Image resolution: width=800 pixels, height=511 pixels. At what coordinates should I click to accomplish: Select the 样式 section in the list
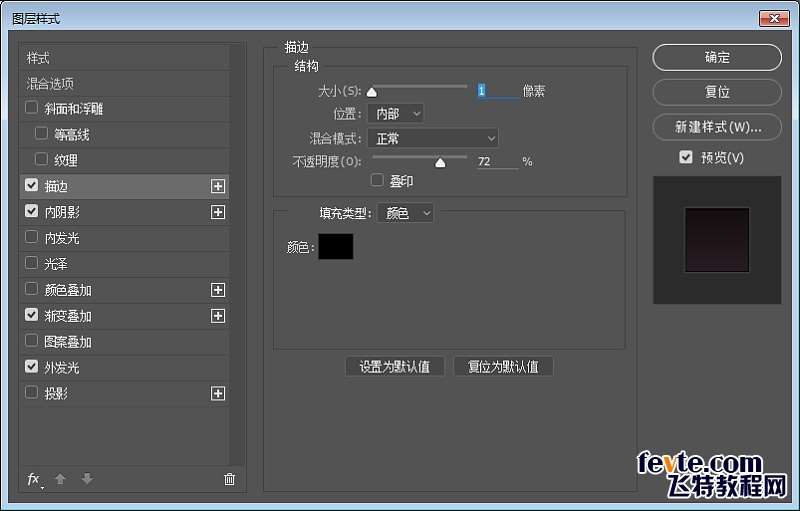coord(124,58)
